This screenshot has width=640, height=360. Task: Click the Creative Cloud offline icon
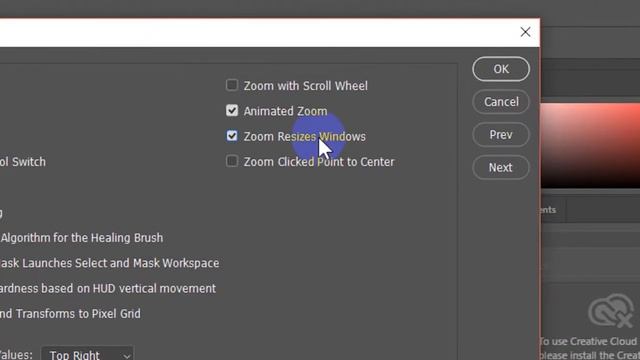click(611, 311)
